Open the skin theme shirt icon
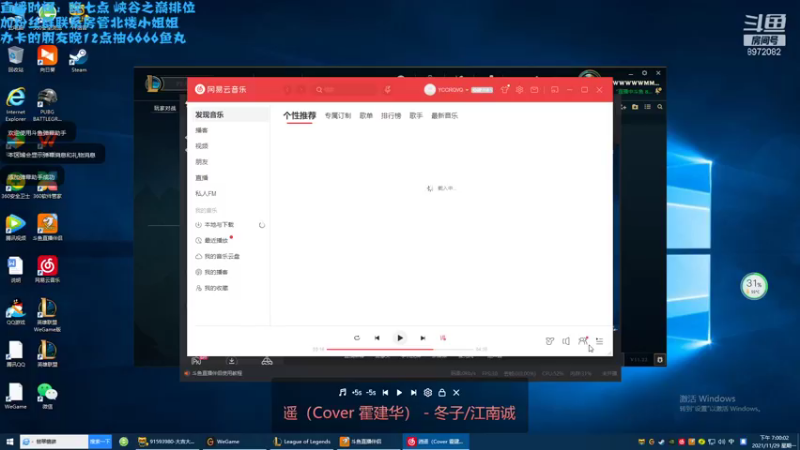800x450 pixels. [505, 90]
